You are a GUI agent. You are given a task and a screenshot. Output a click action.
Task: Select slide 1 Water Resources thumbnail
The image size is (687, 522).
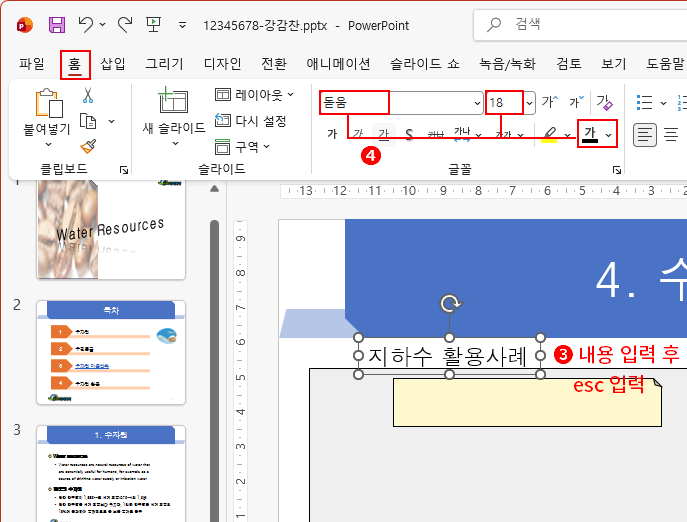pyautogui.click(x=111, y=229)
